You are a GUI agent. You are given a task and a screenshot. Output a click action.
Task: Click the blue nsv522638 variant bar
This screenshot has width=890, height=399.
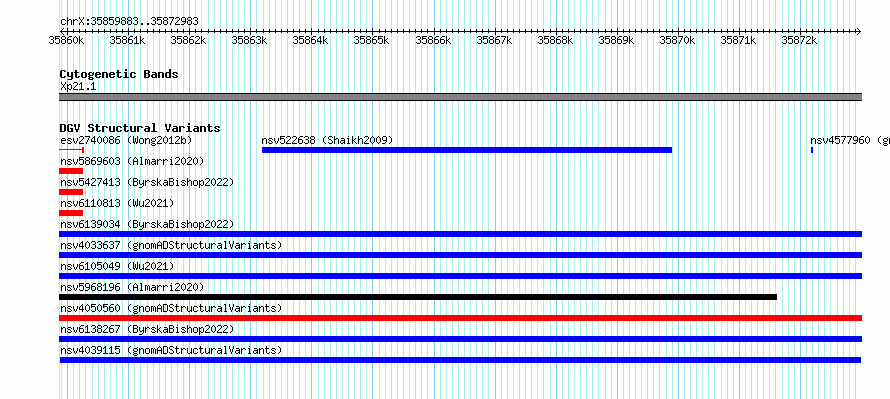click(467, 150)
